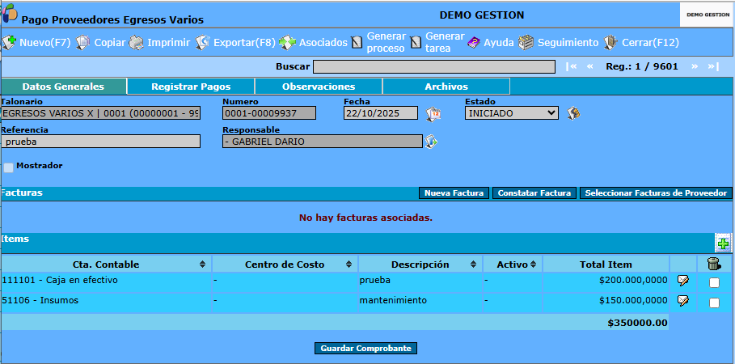Toggle the Mostrador checkbox
This screenshot has height=364, width=735.
[8, 168]
